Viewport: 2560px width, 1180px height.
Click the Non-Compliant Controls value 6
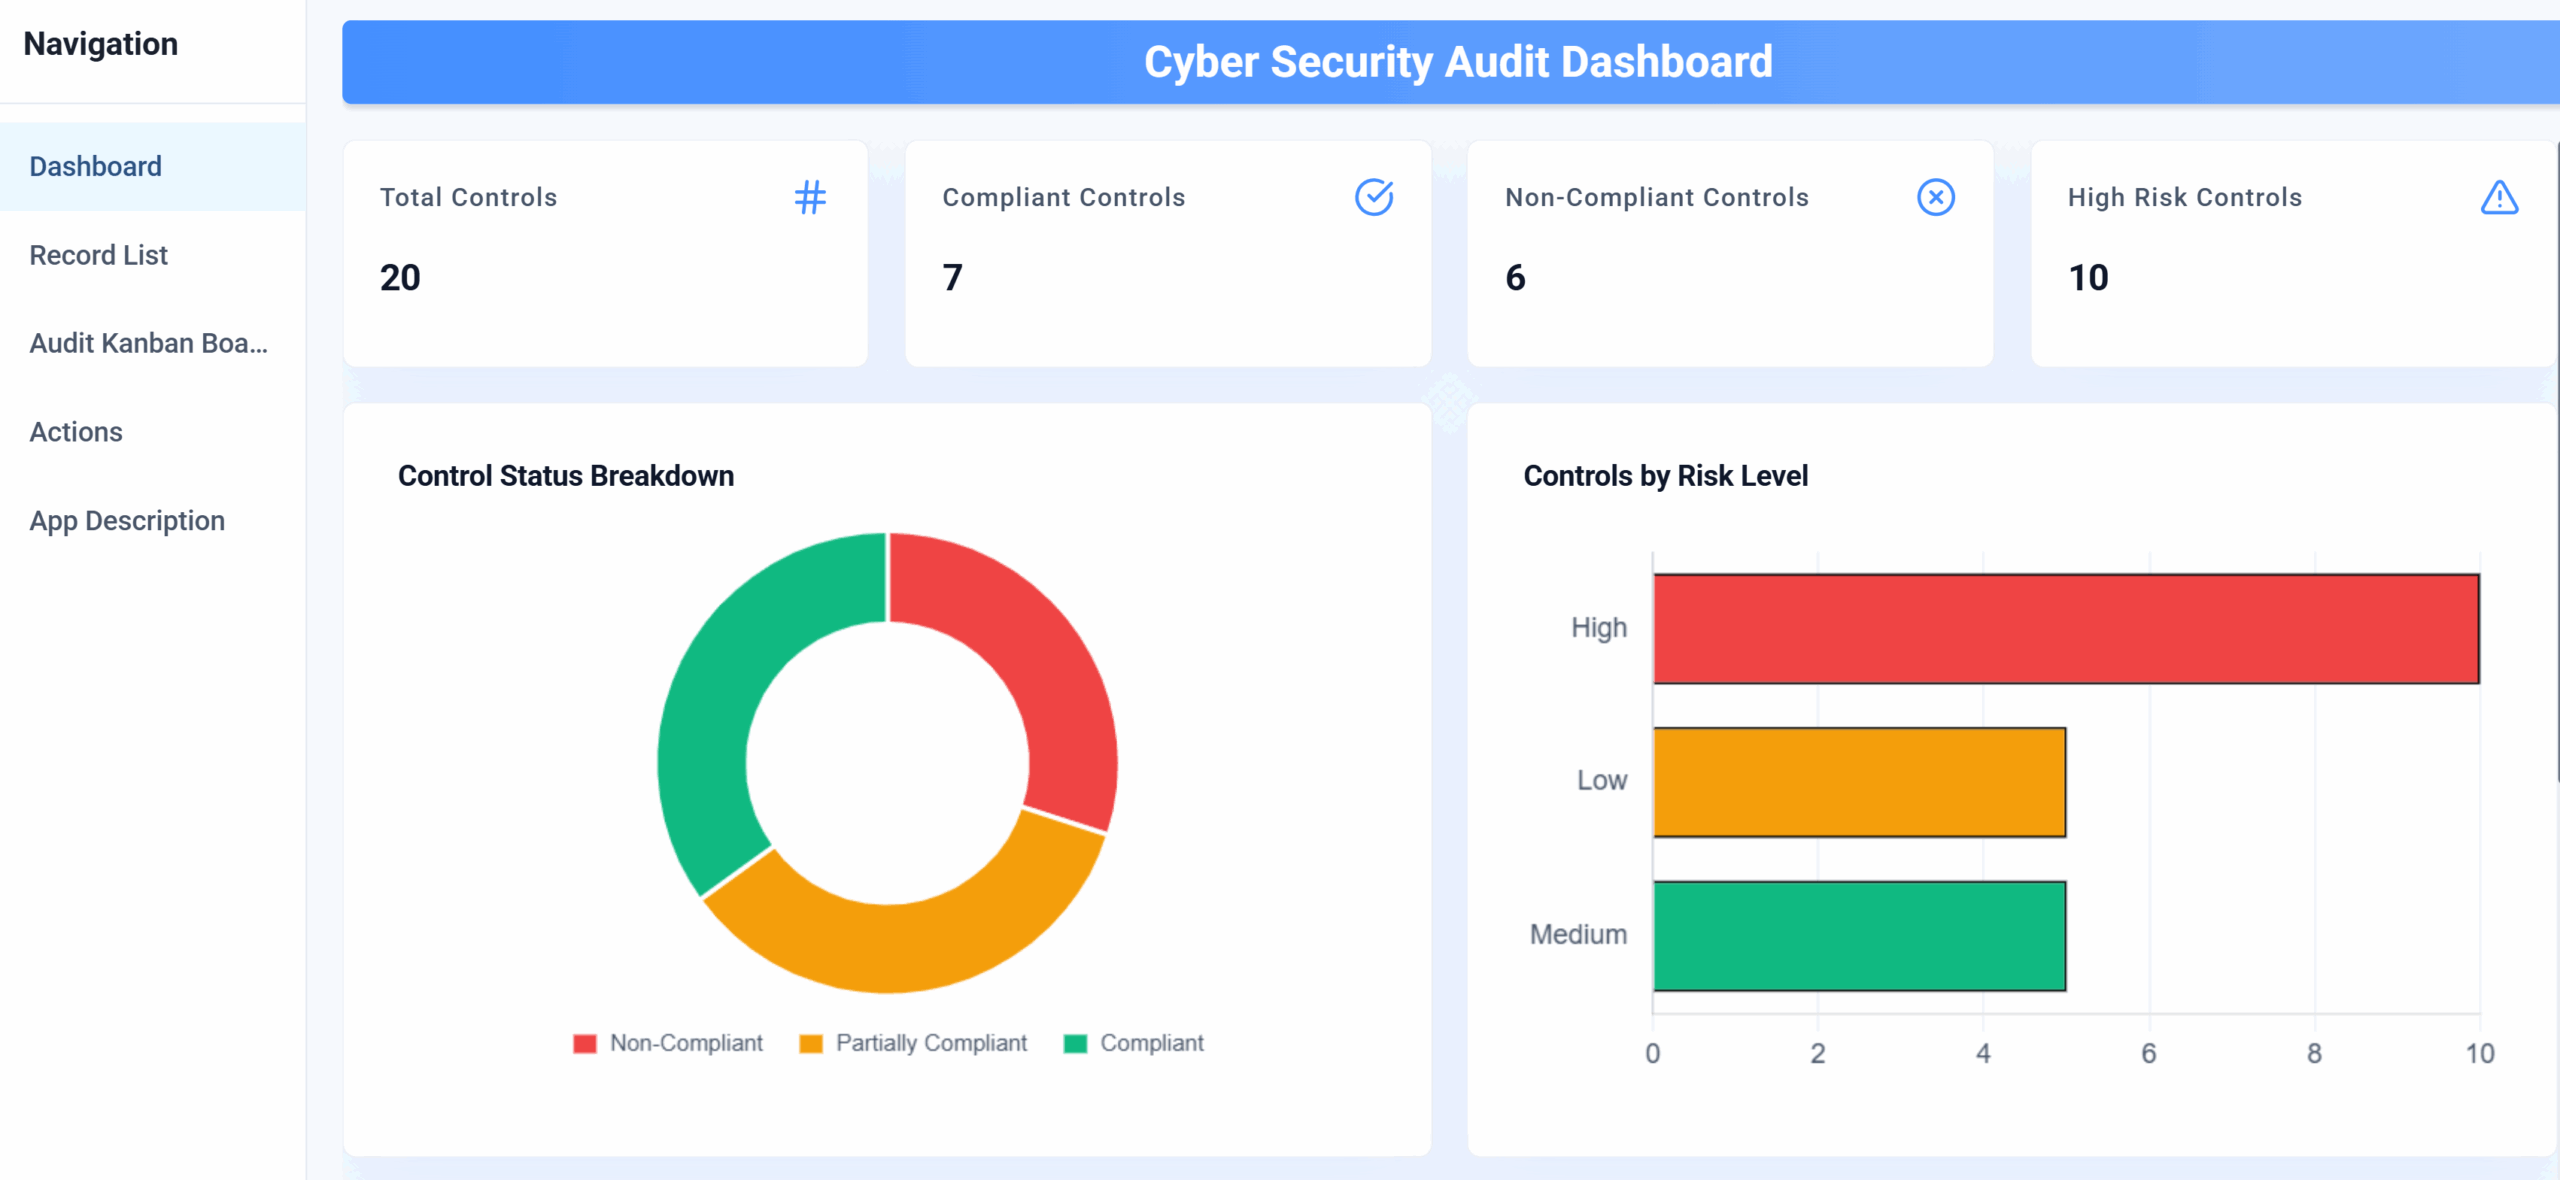pos(1515,277)
